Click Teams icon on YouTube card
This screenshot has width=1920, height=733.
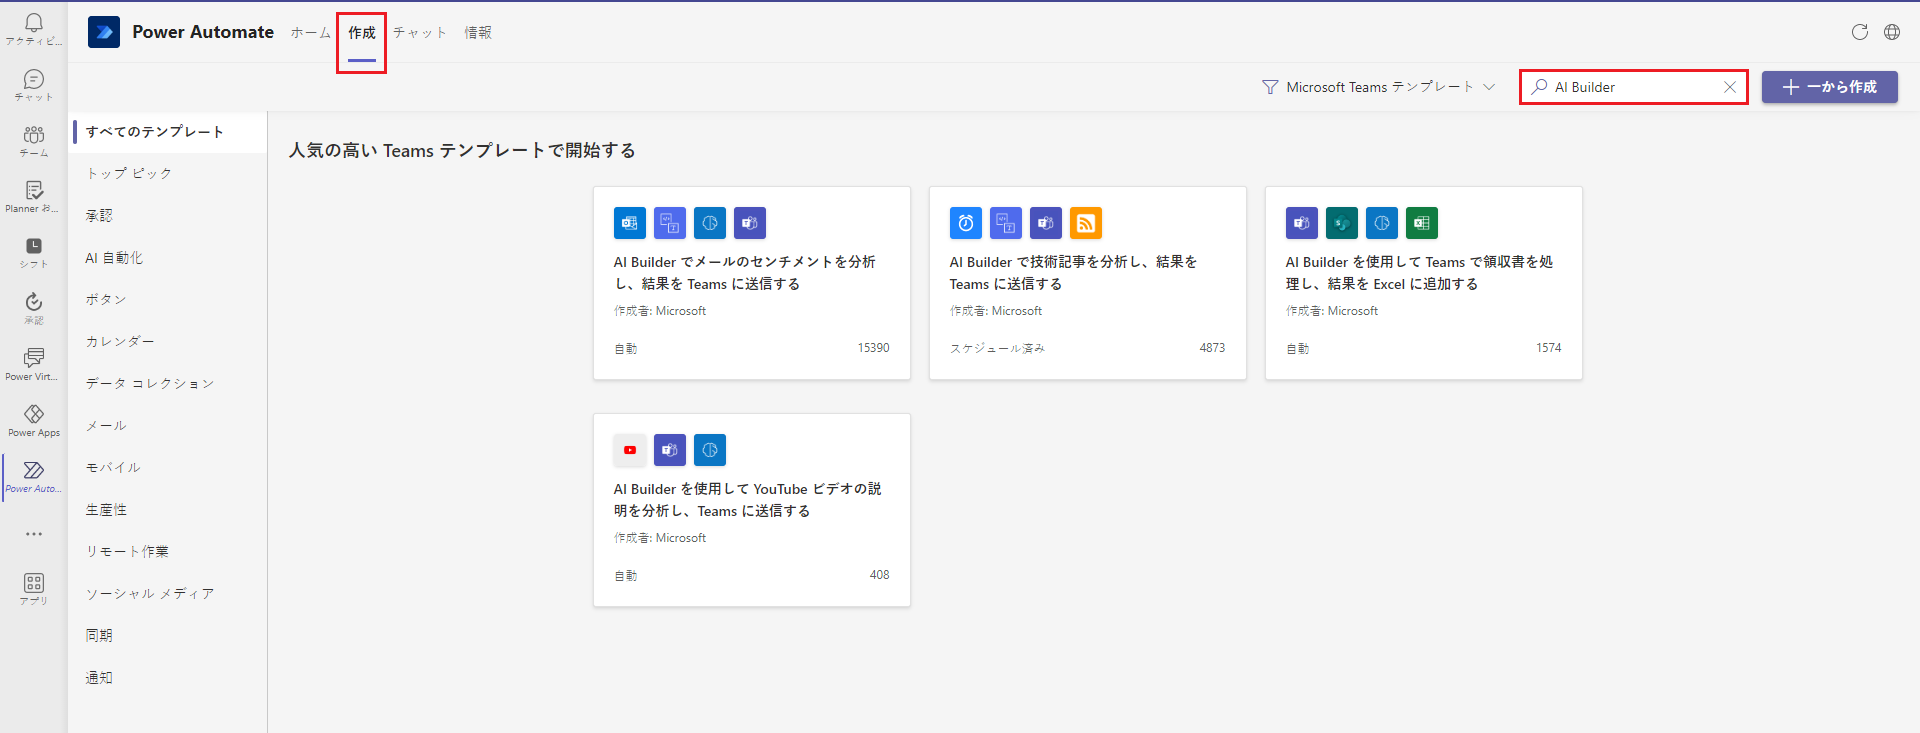click(x=670, y=450)
